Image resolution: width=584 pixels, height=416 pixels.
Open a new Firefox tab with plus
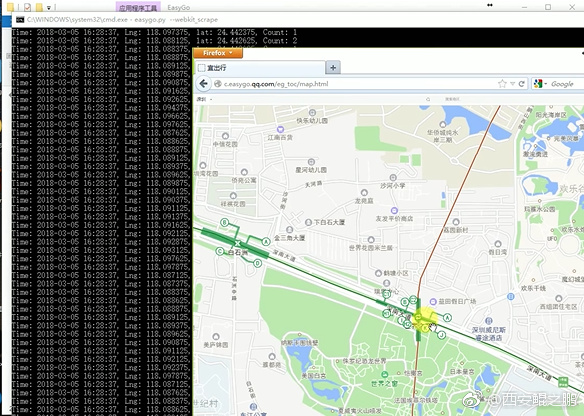(333, 67)
